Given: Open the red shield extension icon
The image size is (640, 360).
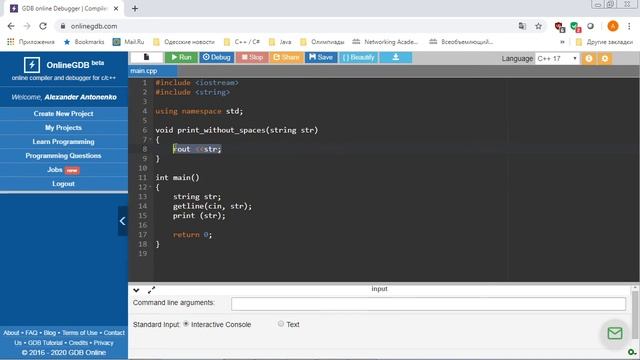Looking at the screenshot, I should tap(559, 27).
